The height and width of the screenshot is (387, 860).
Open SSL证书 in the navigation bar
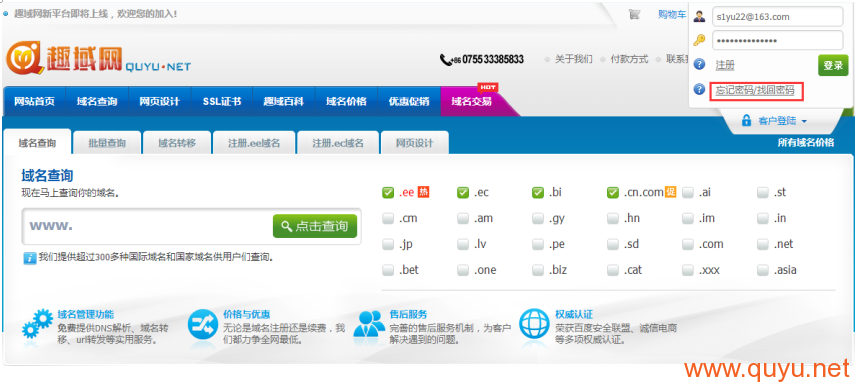222,101
